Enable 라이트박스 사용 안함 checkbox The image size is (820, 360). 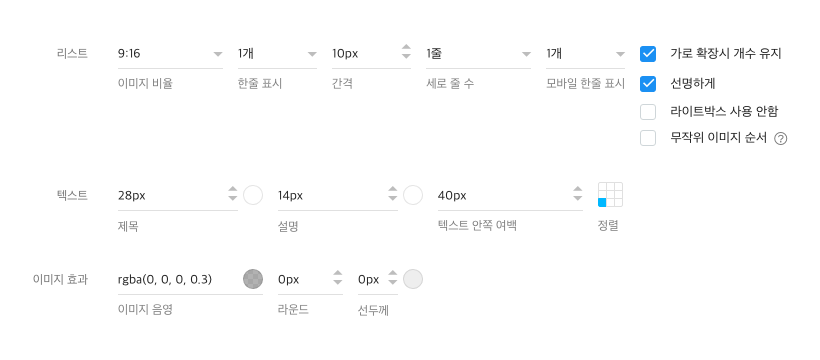pyautogui.click(x=648, y=112)
